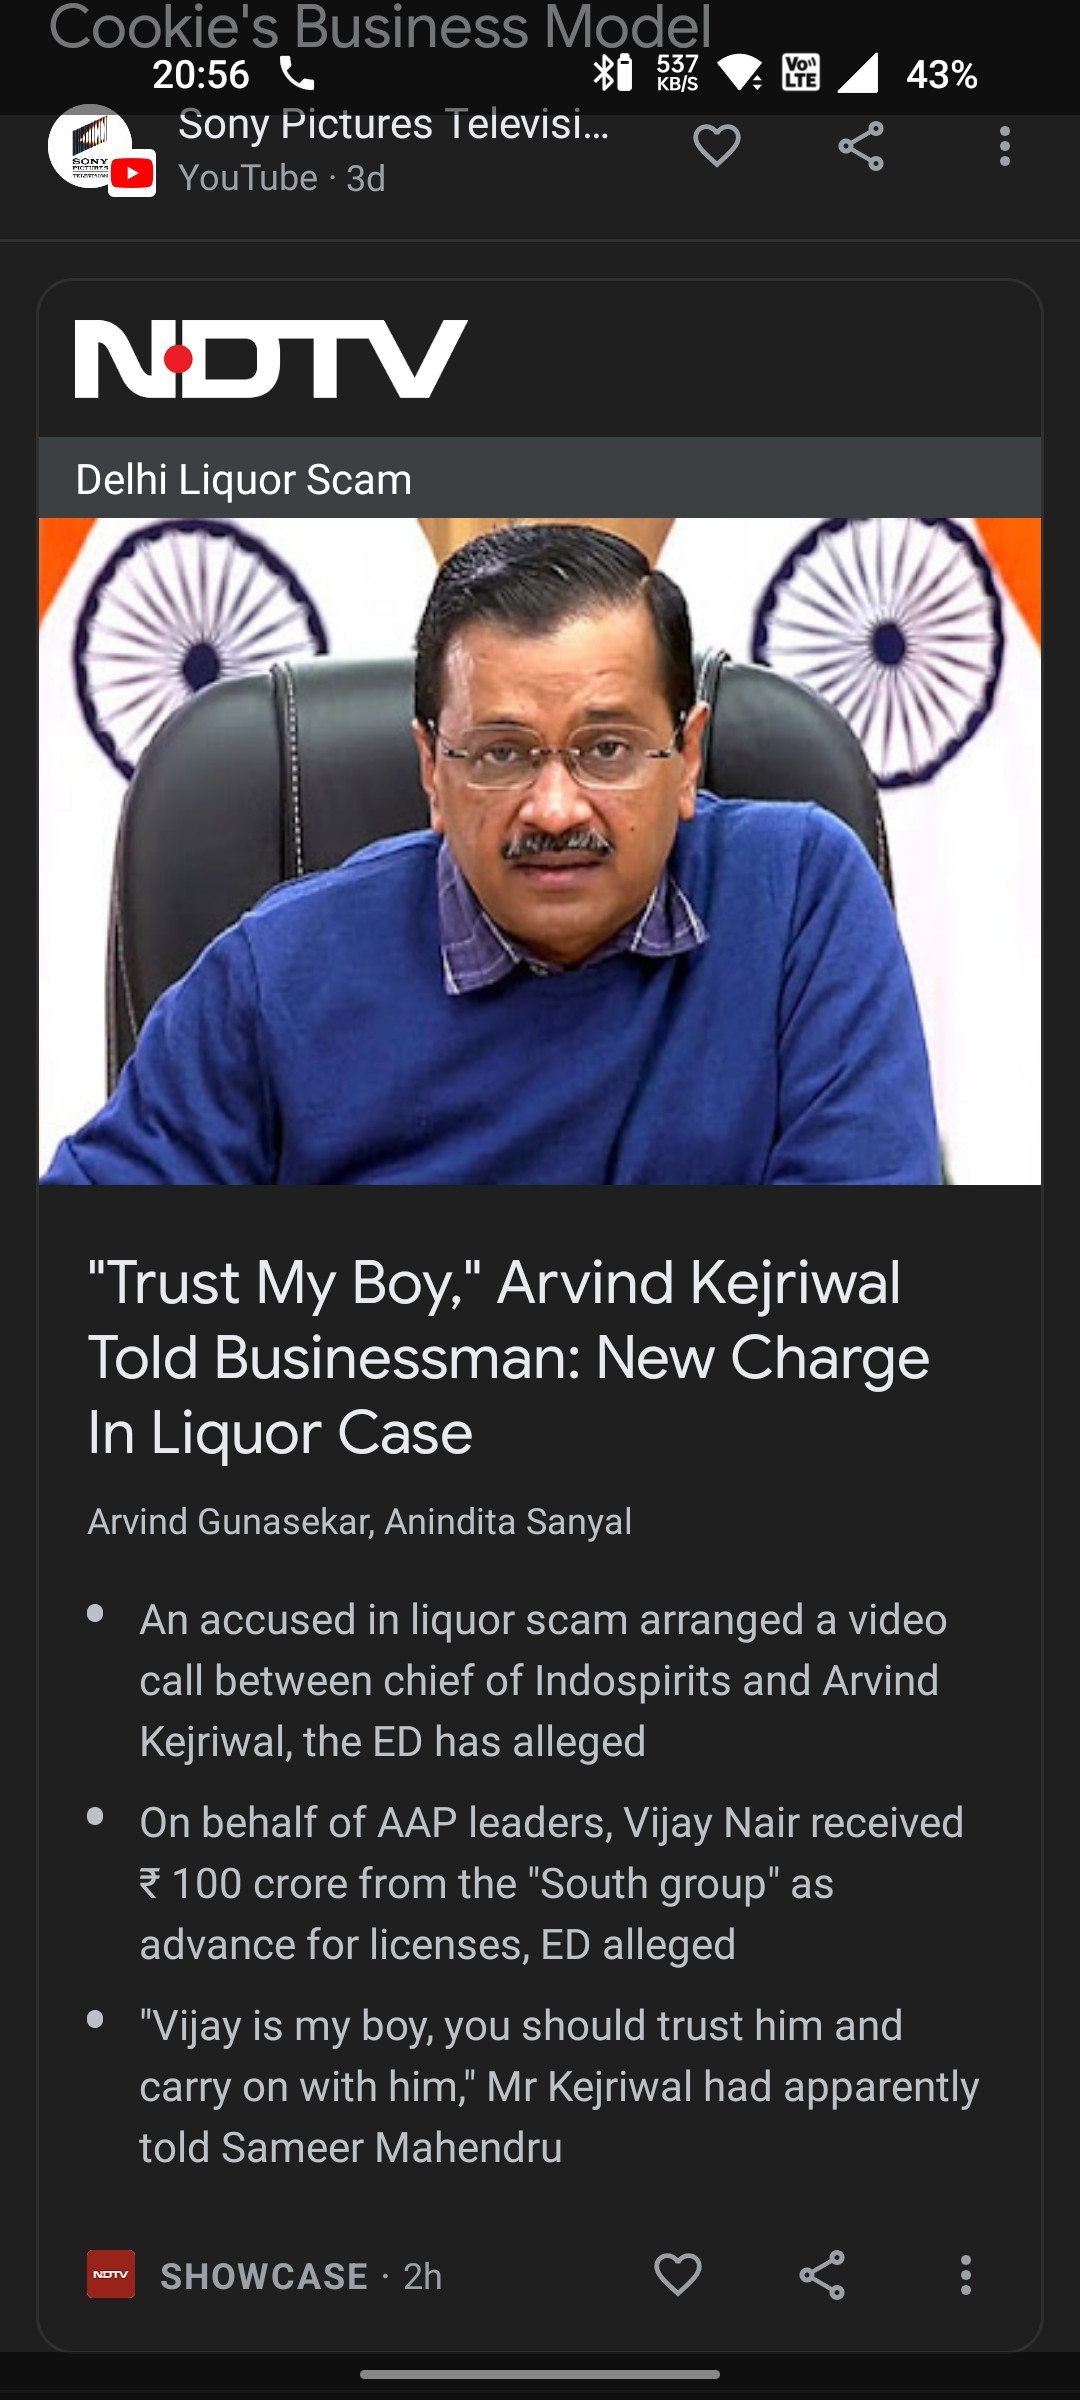Open NDTV publisher icon in card footer
1080x2400 pixels.
(111, 2274)
